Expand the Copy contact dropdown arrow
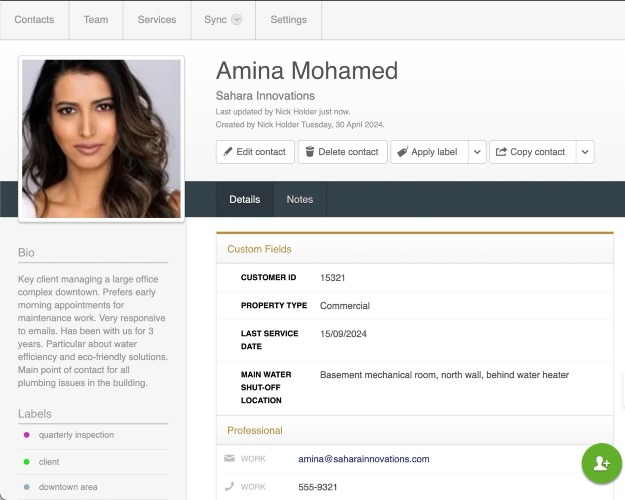625x500 pixels. point(585,152)
